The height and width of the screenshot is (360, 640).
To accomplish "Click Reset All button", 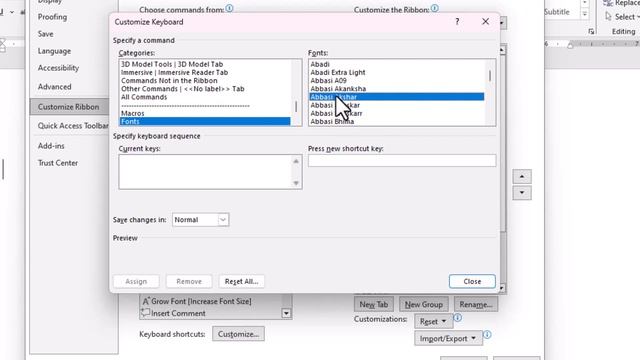I will click(242, 281).
